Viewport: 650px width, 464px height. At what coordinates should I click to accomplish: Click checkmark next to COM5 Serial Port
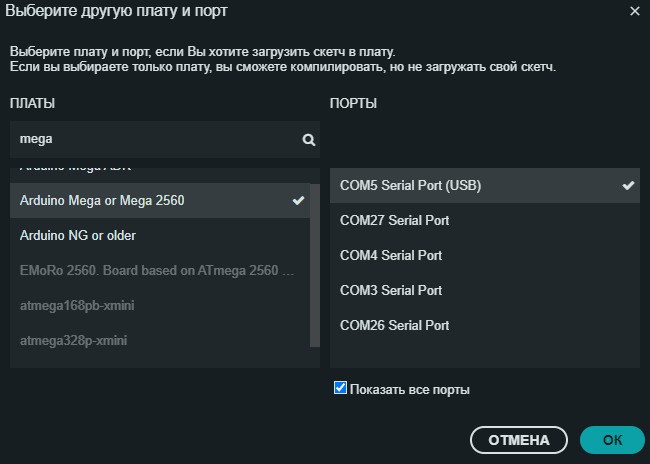[x=627, y=185]
